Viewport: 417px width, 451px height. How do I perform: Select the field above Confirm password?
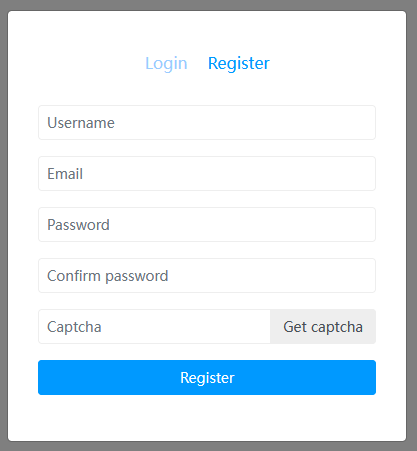pos(207,225)
